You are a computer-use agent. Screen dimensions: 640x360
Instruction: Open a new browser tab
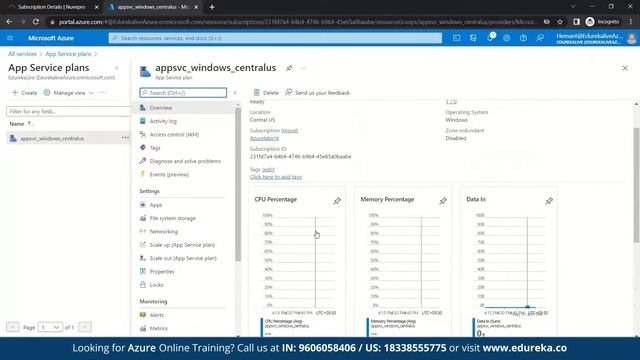212,7
